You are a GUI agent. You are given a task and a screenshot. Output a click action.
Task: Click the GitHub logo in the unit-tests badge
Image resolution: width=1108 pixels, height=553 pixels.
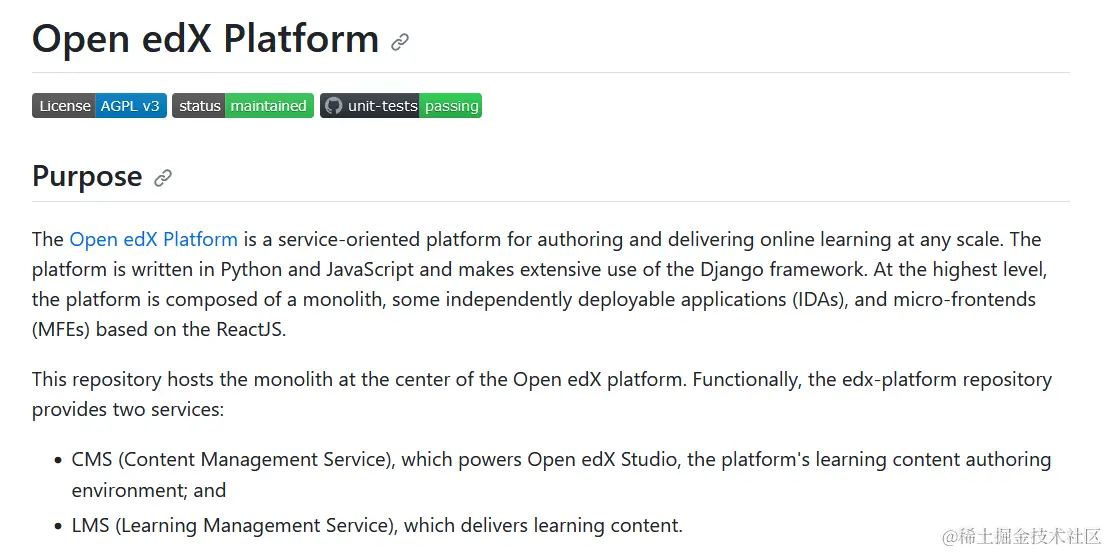[x=334, y=106]
